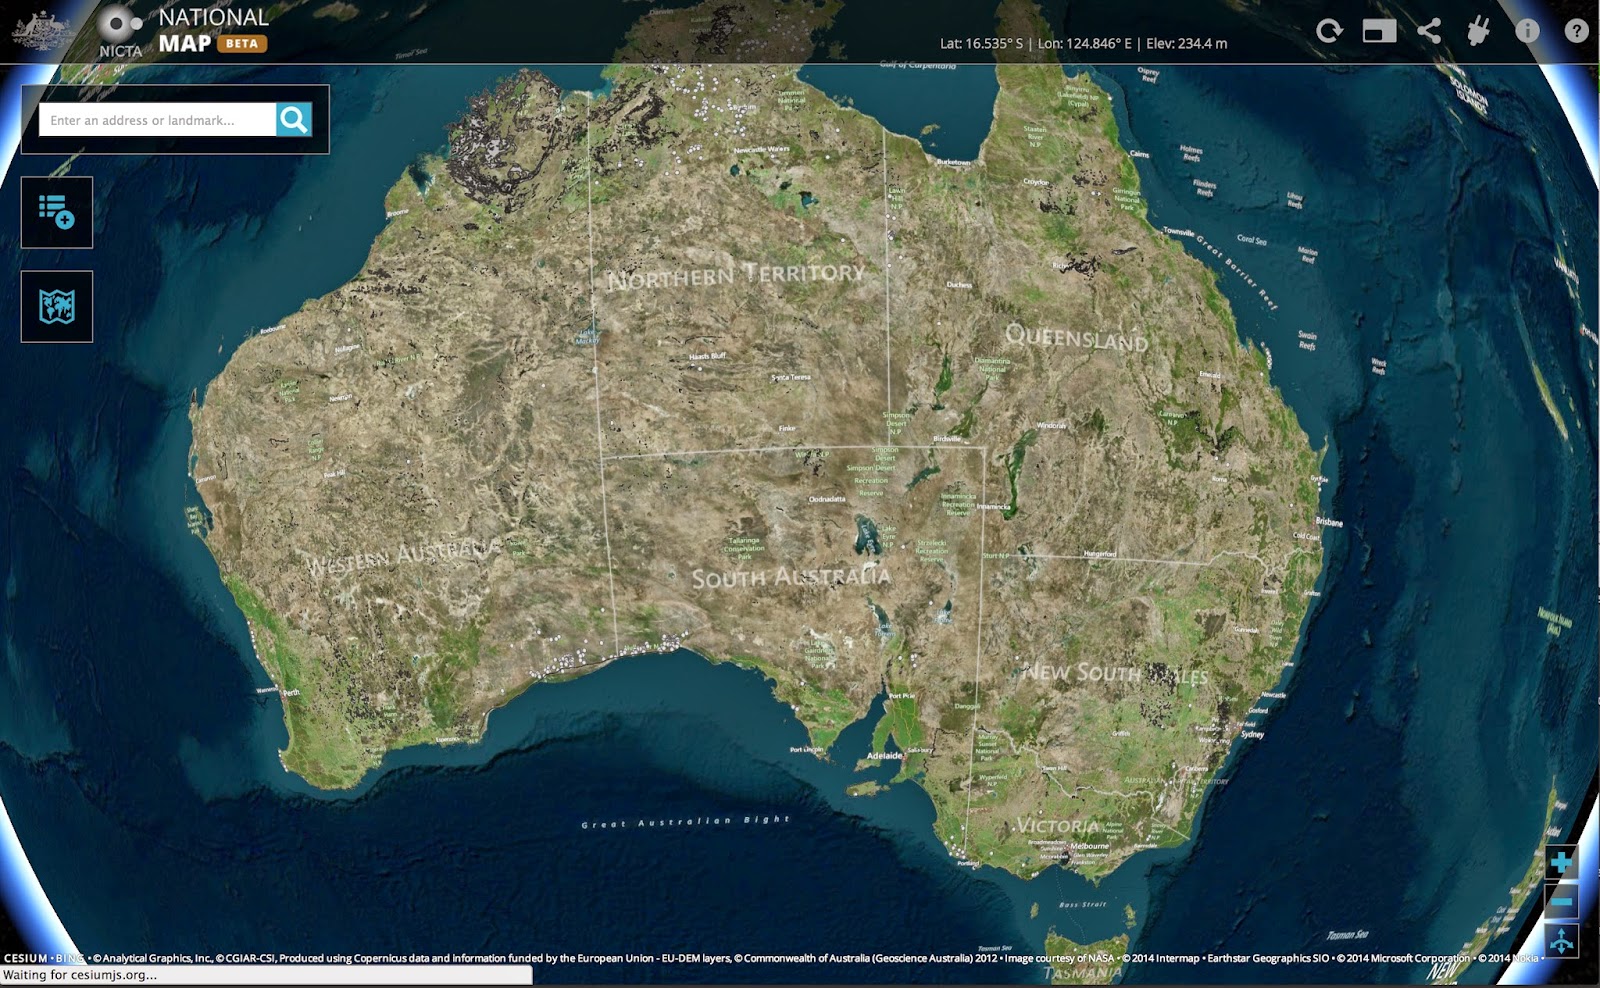Click the SOUTH AUSTRALIA map label
Image resolution: width=1600 pixels, height=988 pixels.
coord(790,577)
